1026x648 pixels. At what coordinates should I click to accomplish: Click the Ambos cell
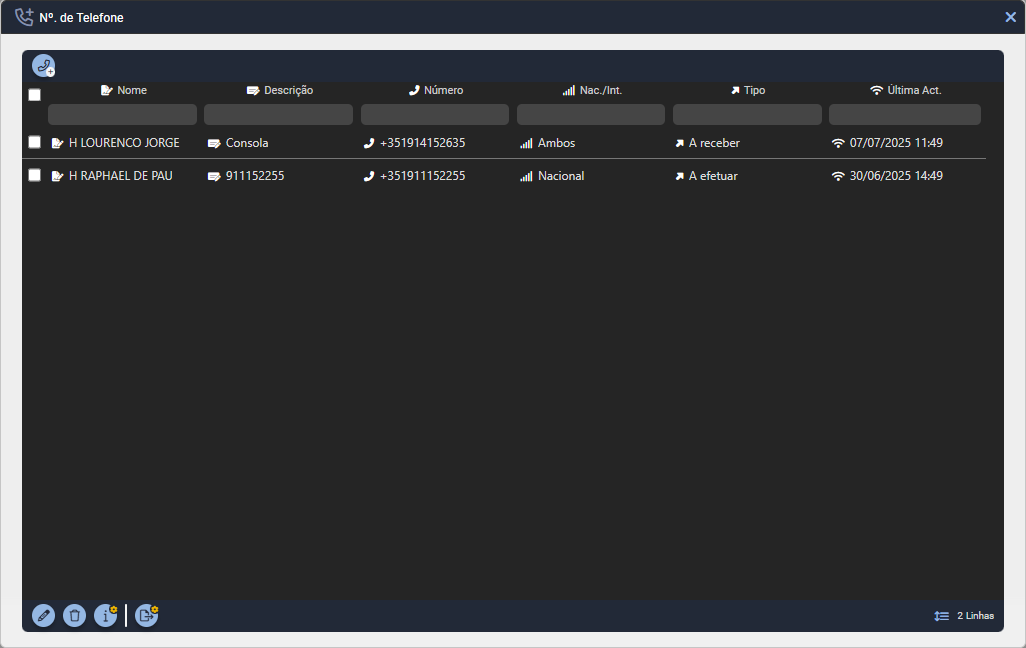(x=556, y=143)
